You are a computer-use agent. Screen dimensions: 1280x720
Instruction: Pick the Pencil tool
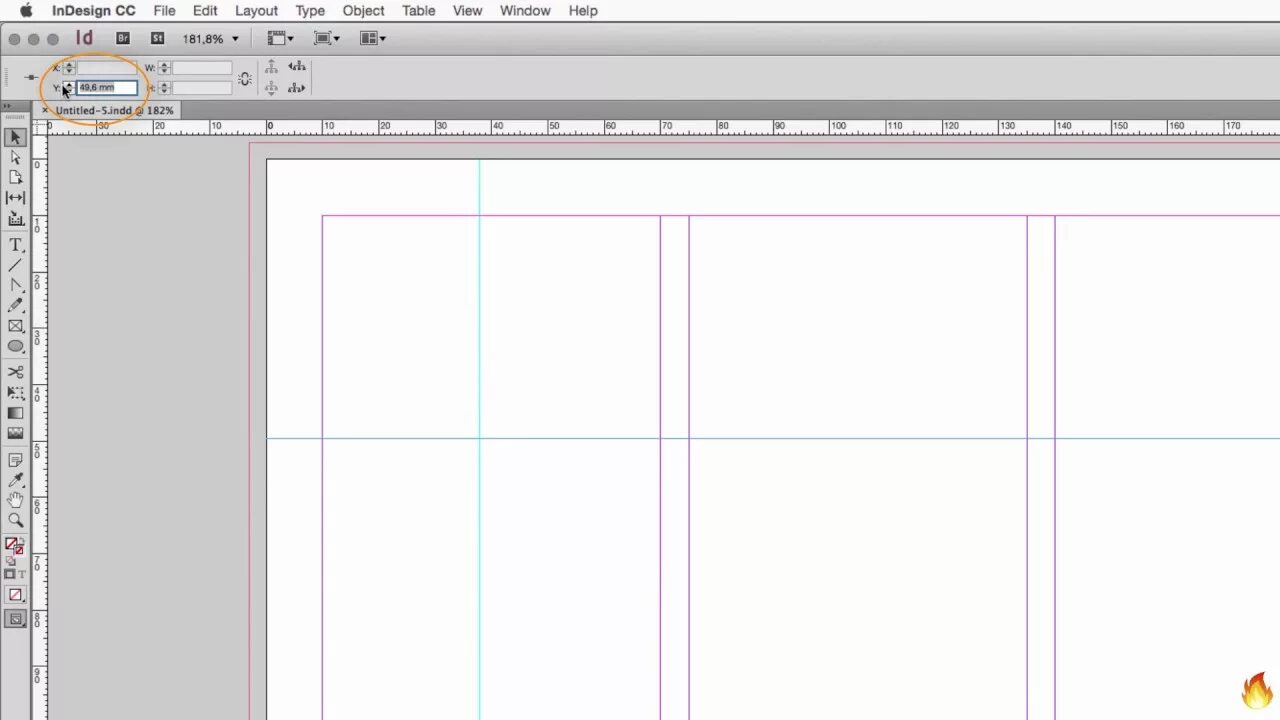(x=15, y=305)
